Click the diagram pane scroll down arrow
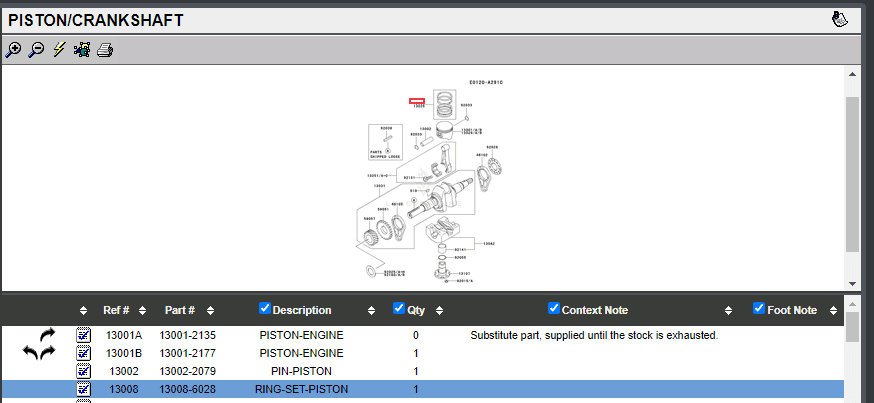 coord(852,283)
